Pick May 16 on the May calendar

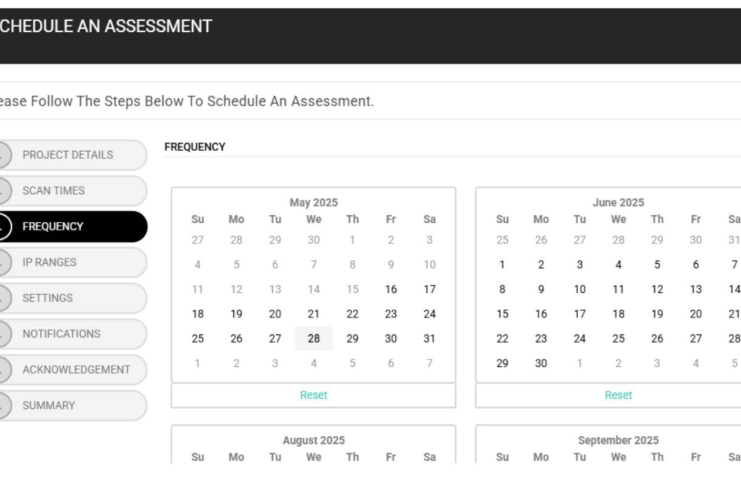tap(391, 289)
